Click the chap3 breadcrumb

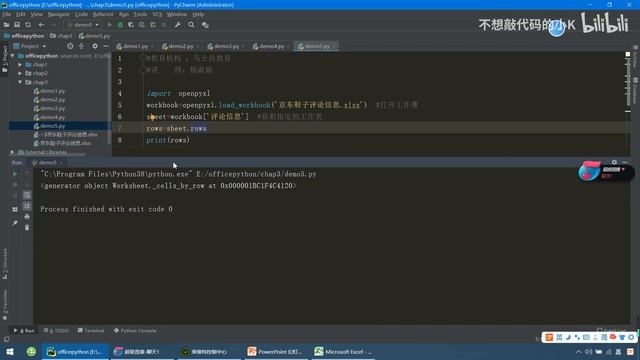pyautogui.click(x=61, y=36)
